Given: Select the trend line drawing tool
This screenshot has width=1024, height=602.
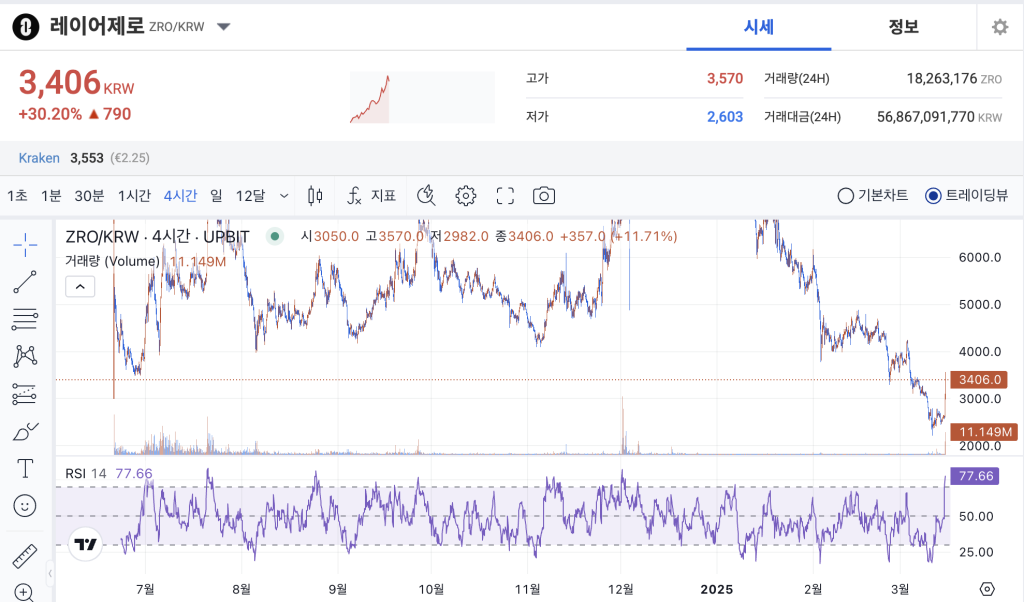Looking at the screenshot, I should 25,281.
